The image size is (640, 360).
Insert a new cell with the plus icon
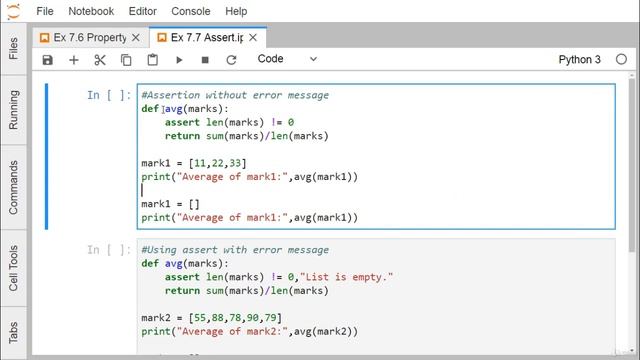click(x=74, y=60)
